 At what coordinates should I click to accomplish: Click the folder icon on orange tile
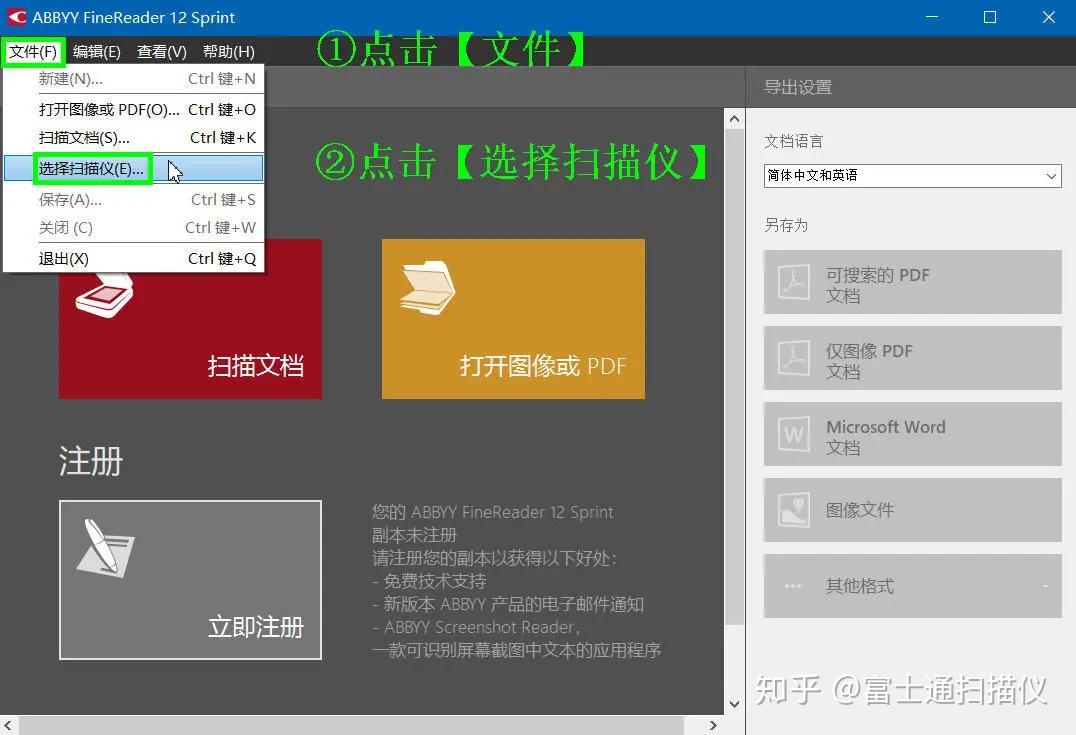click(428, 288)
